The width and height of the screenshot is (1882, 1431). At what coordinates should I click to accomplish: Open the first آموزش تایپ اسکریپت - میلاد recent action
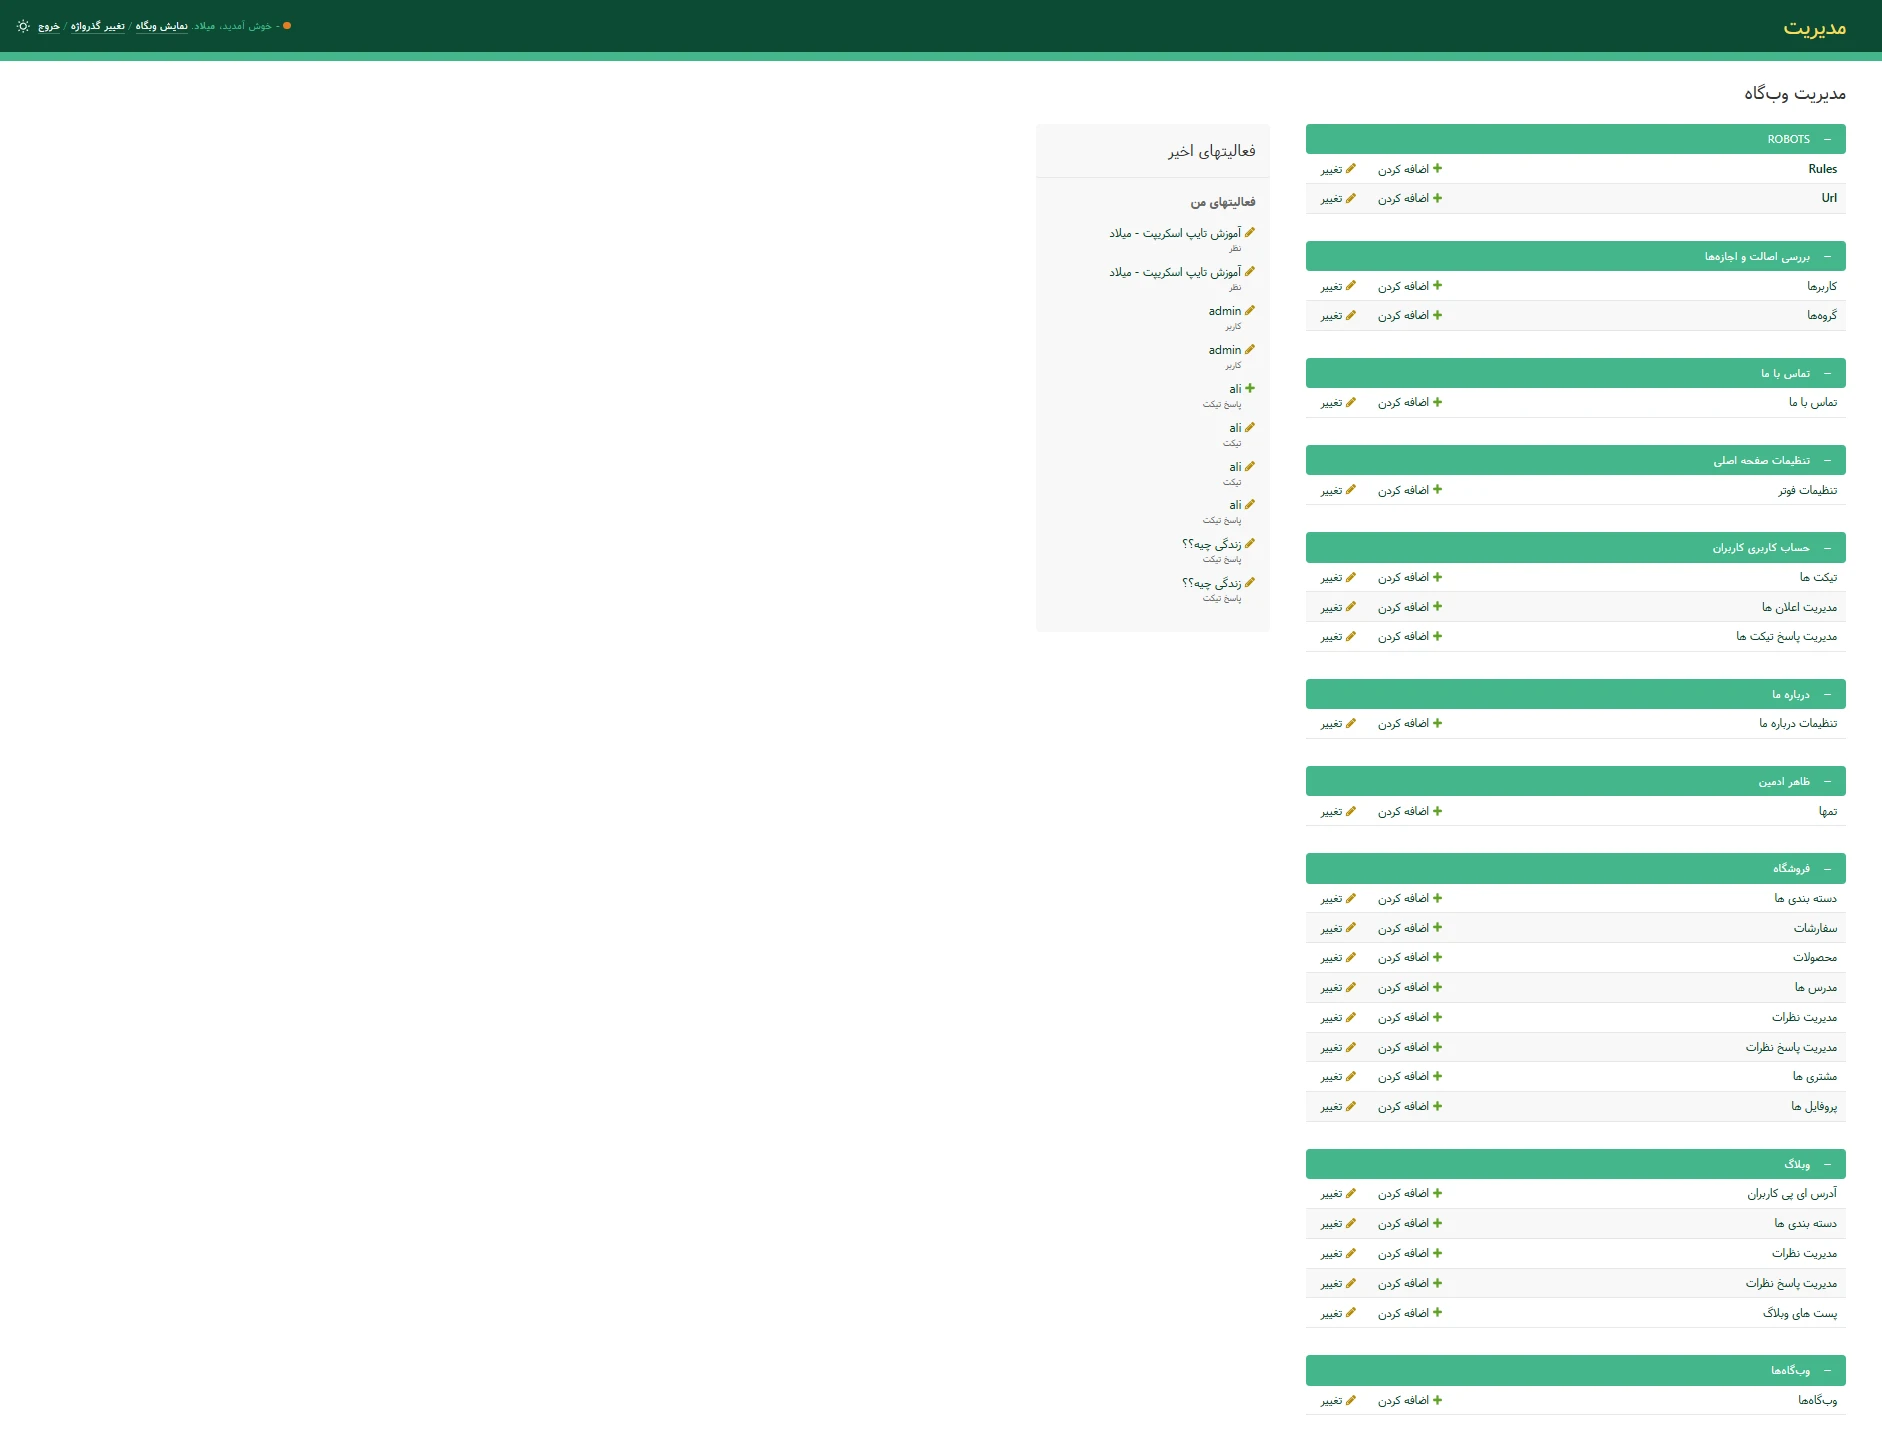click(x=1175, y=233)
